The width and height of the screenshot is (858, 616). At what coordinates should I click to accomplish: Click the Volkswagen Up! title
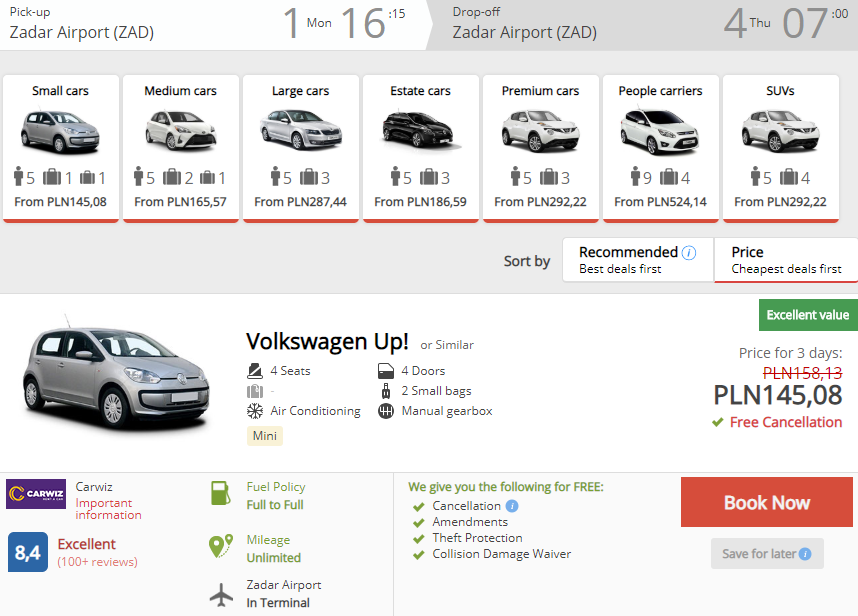pyautogui.click(x=327, y=341)
